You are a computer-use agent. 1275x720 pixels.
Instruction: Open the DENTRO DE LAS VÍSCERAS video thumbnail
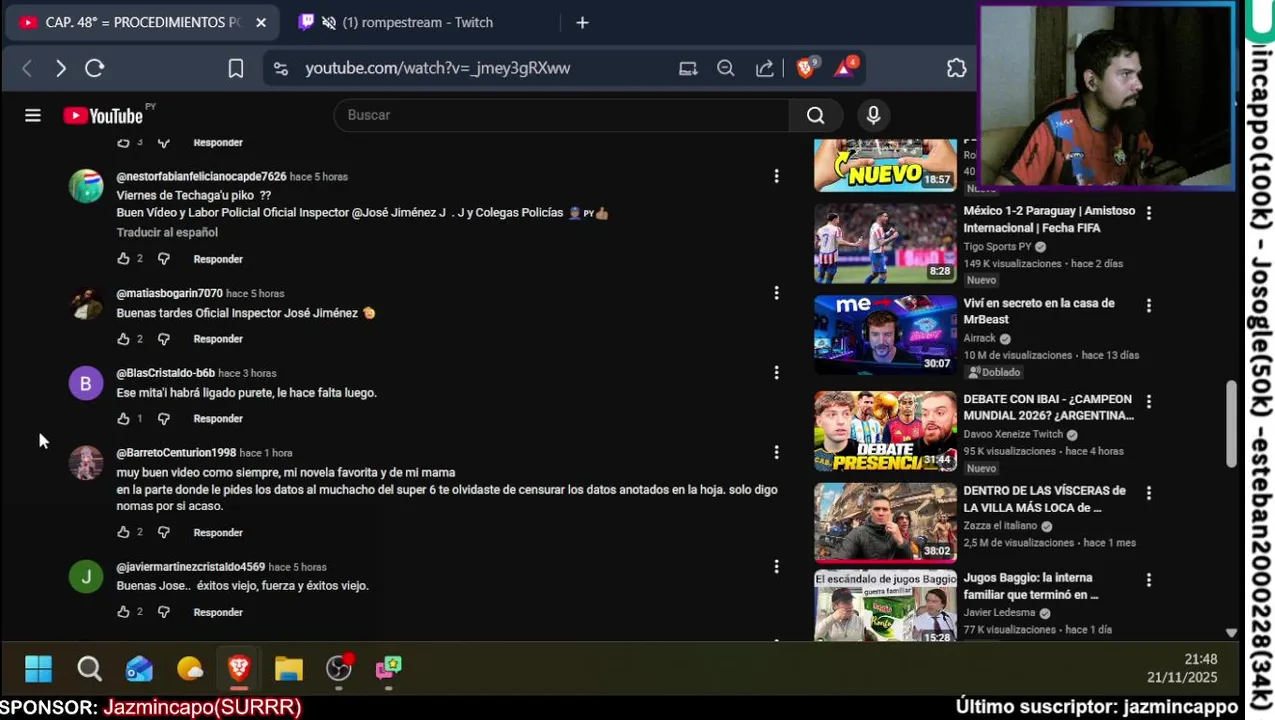(x=885, y=523)
